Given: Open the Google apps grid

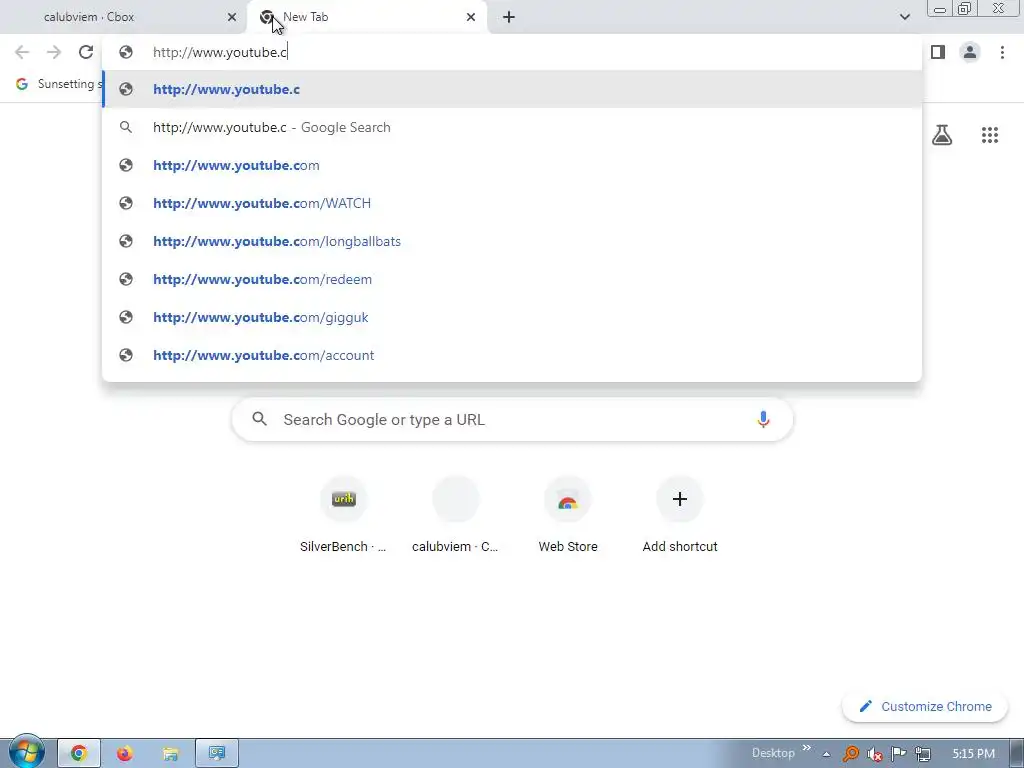Looking at the screenshot, I should [x=990, y=135].
